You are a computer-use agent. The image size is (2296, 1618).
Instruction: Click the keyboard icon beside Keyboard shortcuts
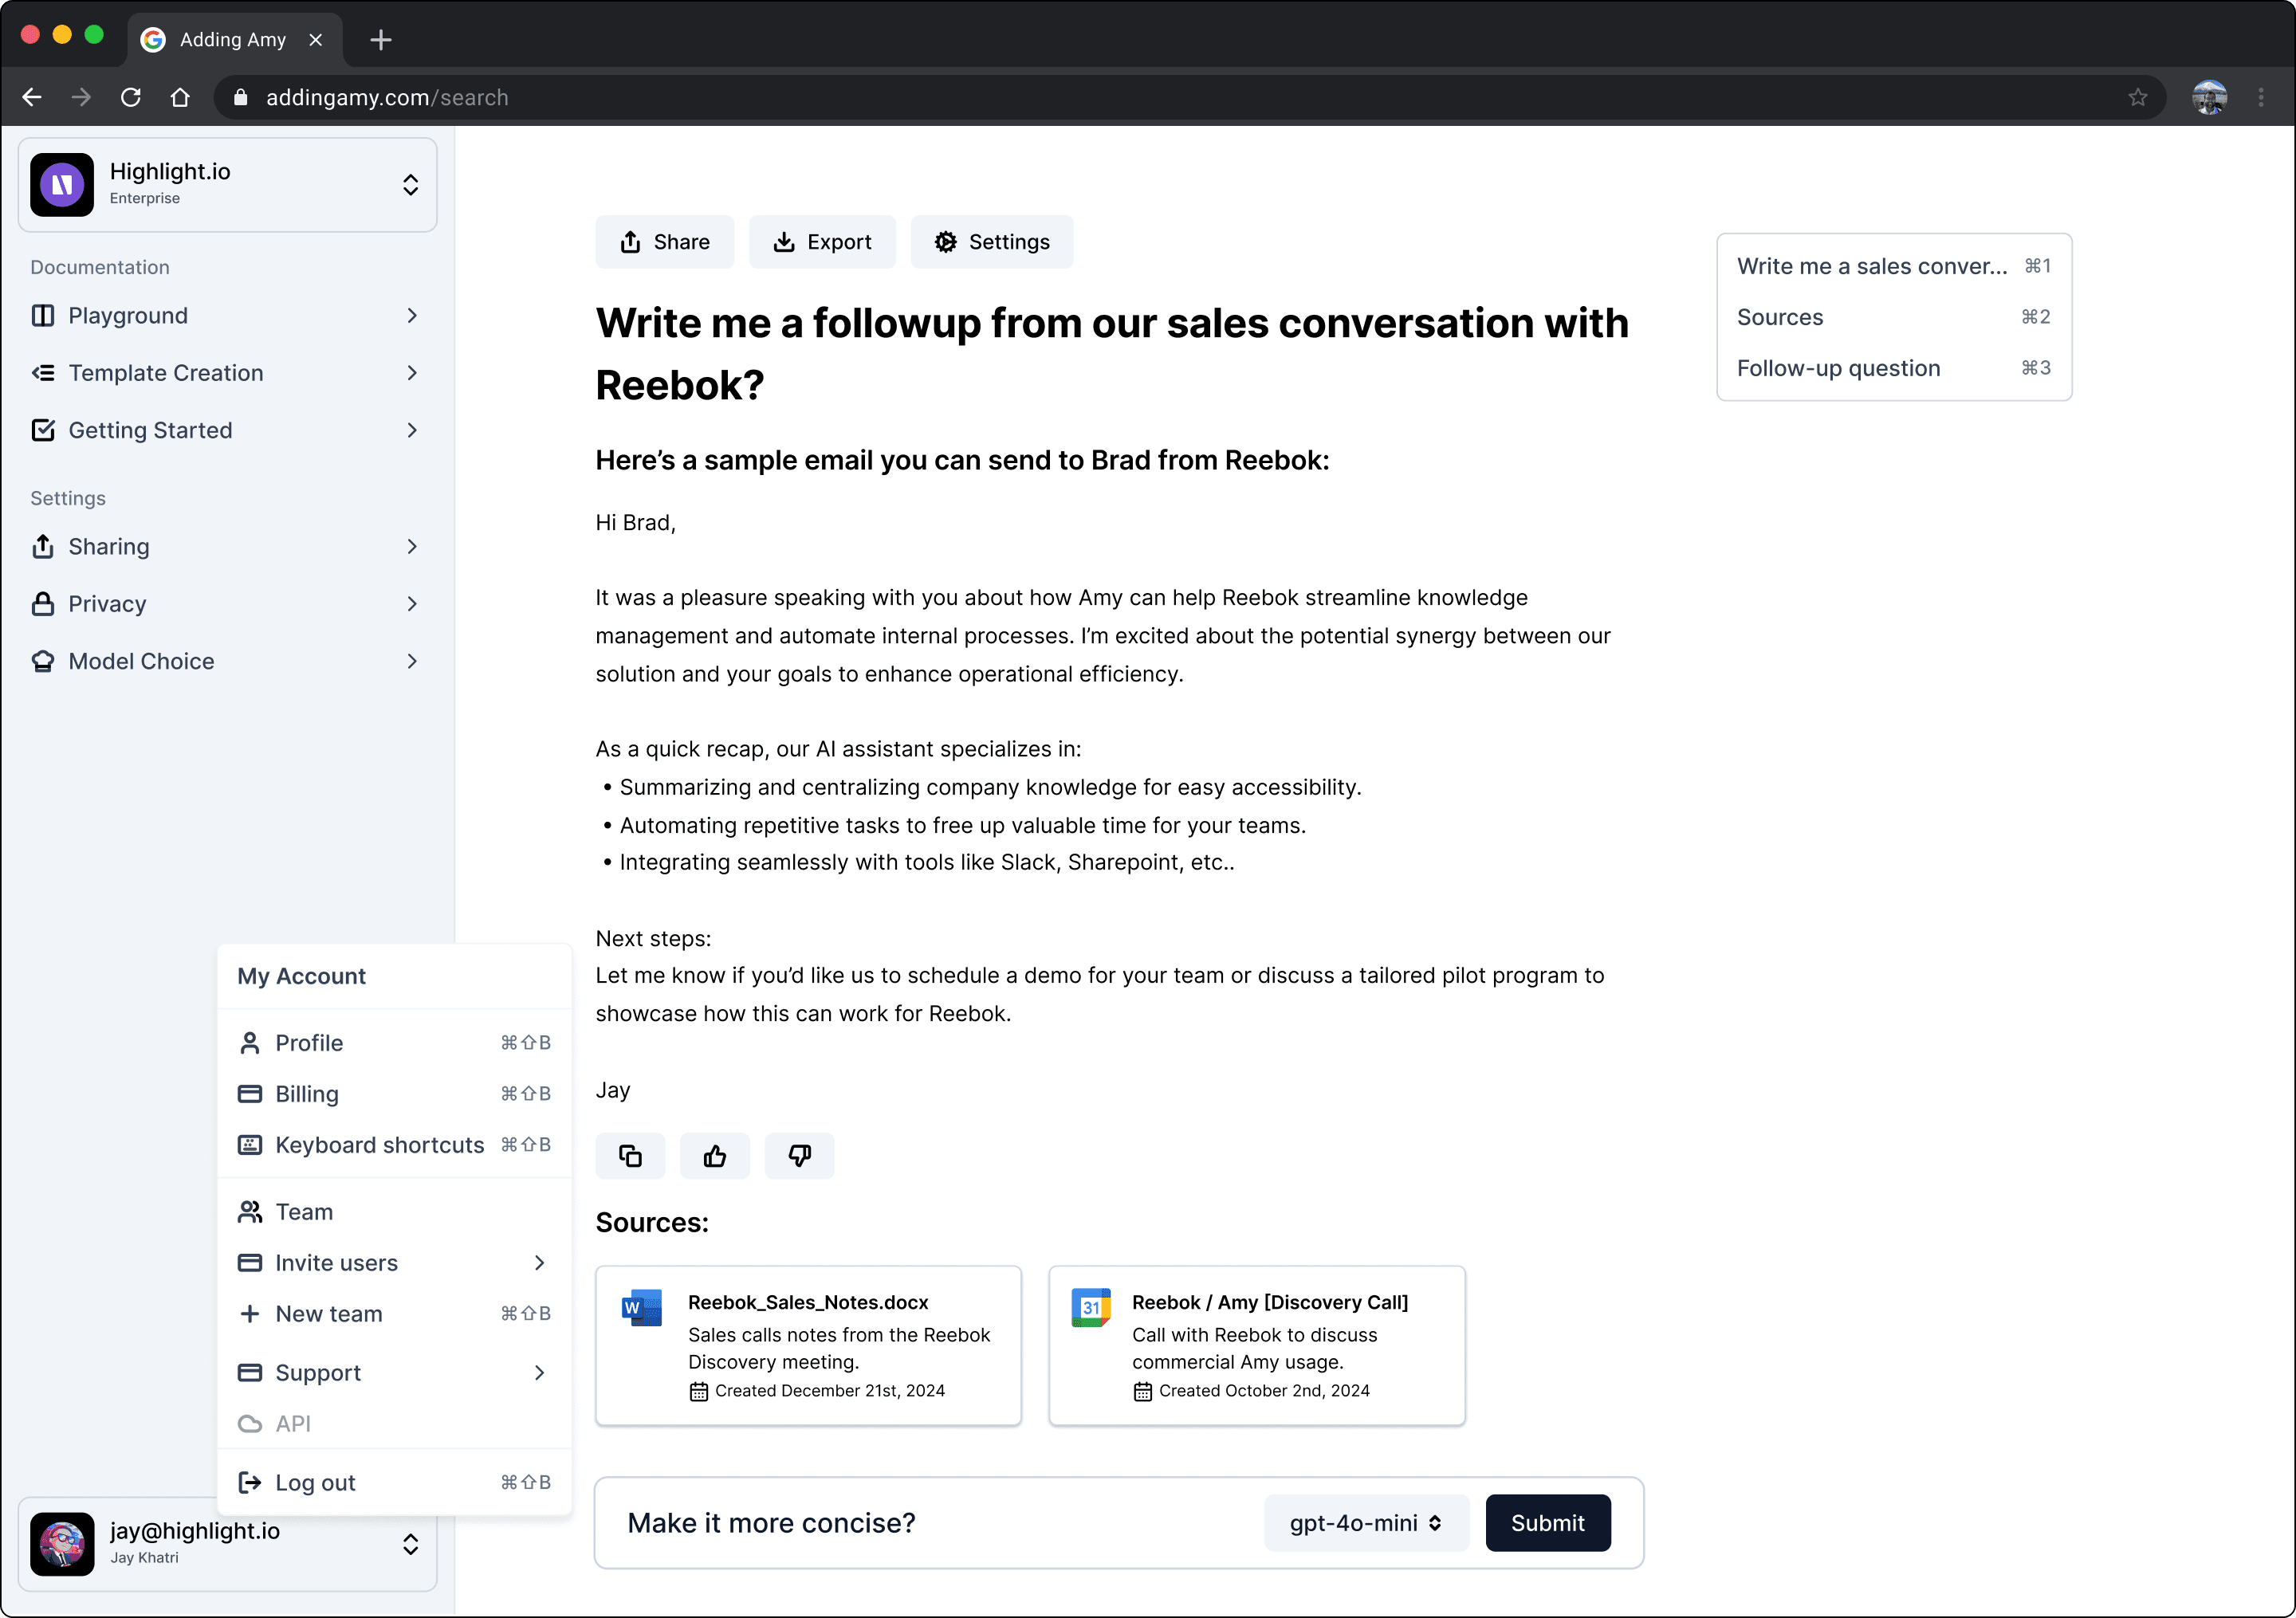250,1144
